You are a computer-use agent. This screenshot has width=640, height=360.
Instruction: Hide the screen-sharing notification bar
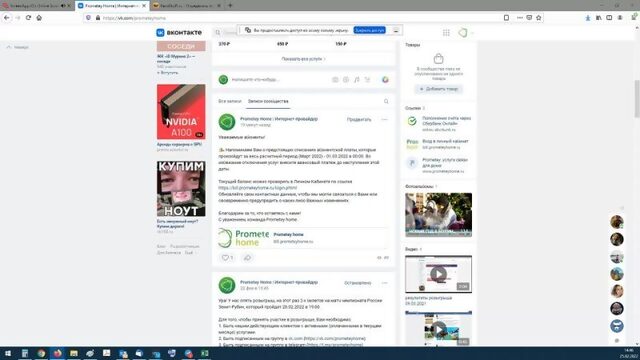[396, 31]
